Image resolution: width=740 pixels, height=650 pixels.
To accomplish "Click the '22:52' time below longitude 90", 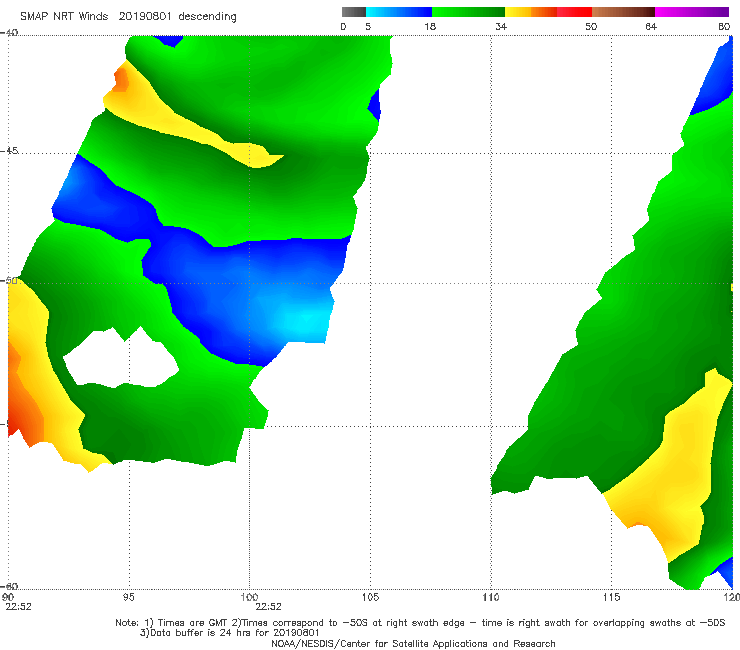I will click(x=18, y=607).
